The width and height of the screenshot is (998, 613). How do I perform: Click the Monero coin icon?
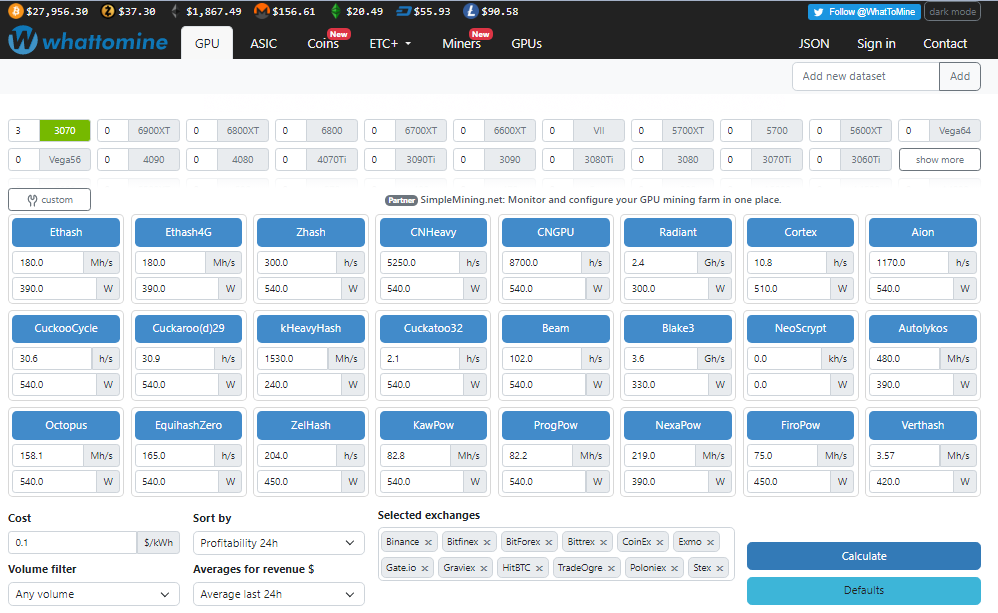(261, 11)
